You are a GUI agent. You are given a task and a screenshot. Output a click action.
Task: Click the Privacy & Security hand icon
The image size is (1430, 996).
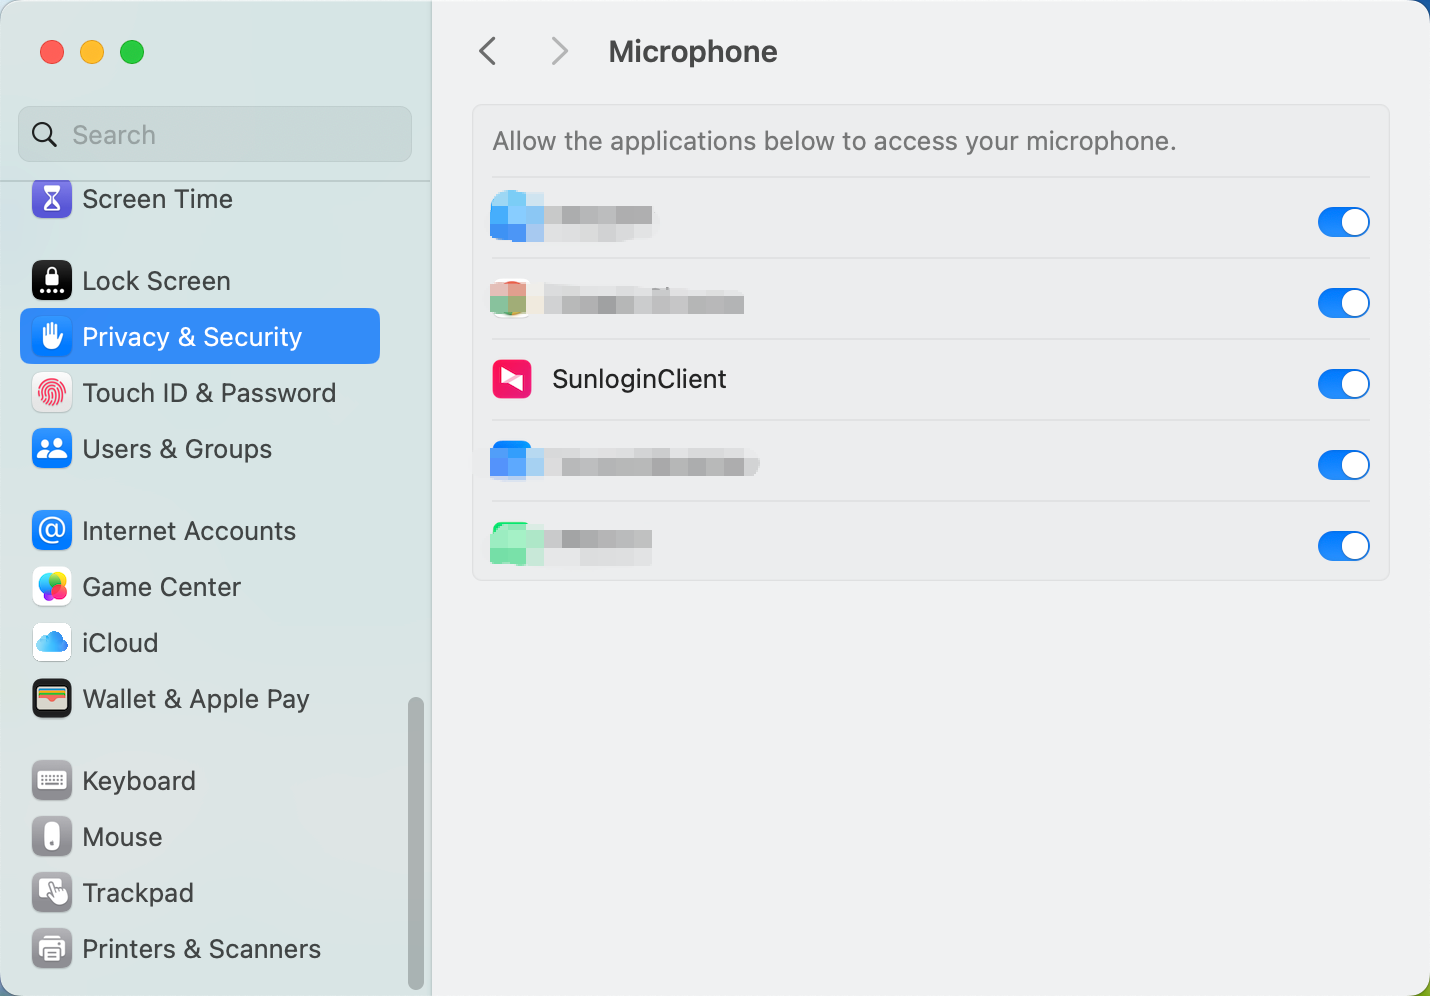[52, 336]
